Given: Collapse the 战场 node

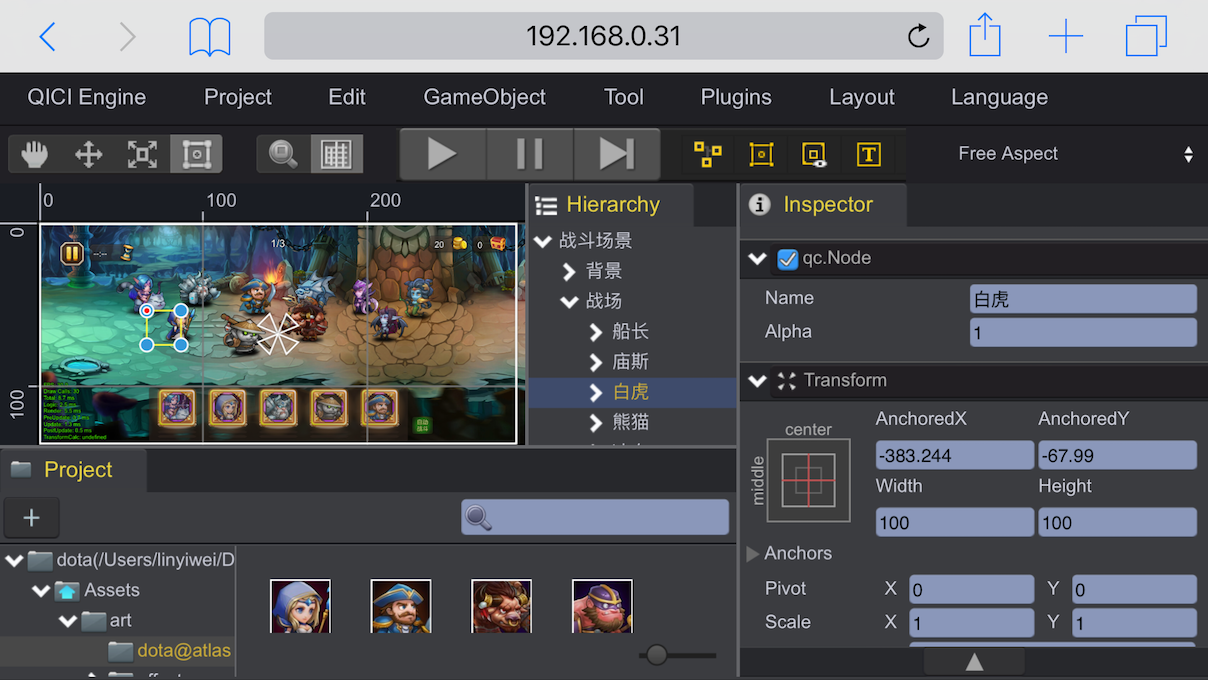Looking at the screenshot, I should click(x=569, y=301).
